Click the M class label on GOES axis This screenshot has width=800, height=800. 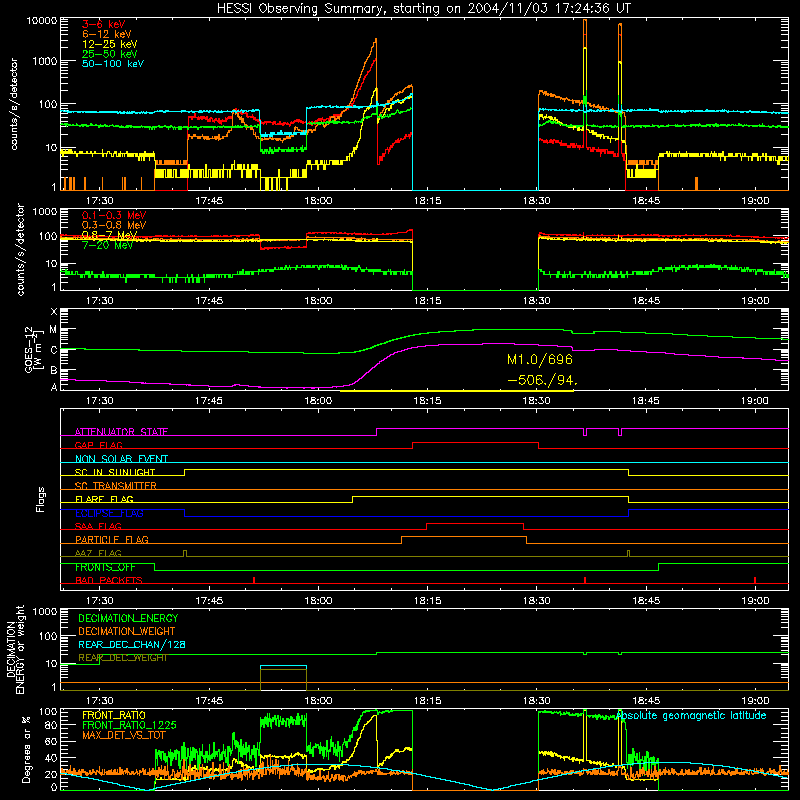(53, 330)
